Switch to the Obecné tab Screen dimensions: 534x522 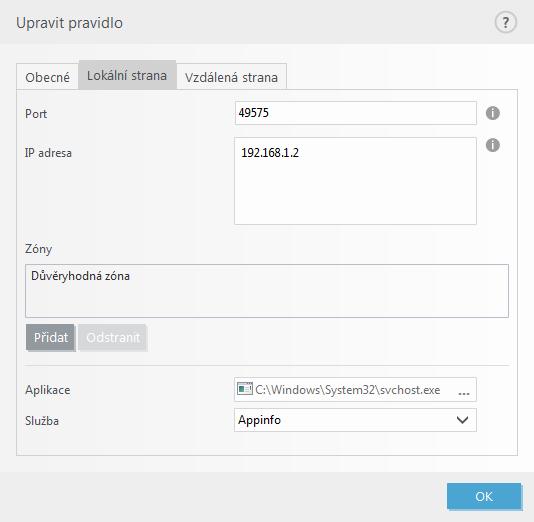48,77
